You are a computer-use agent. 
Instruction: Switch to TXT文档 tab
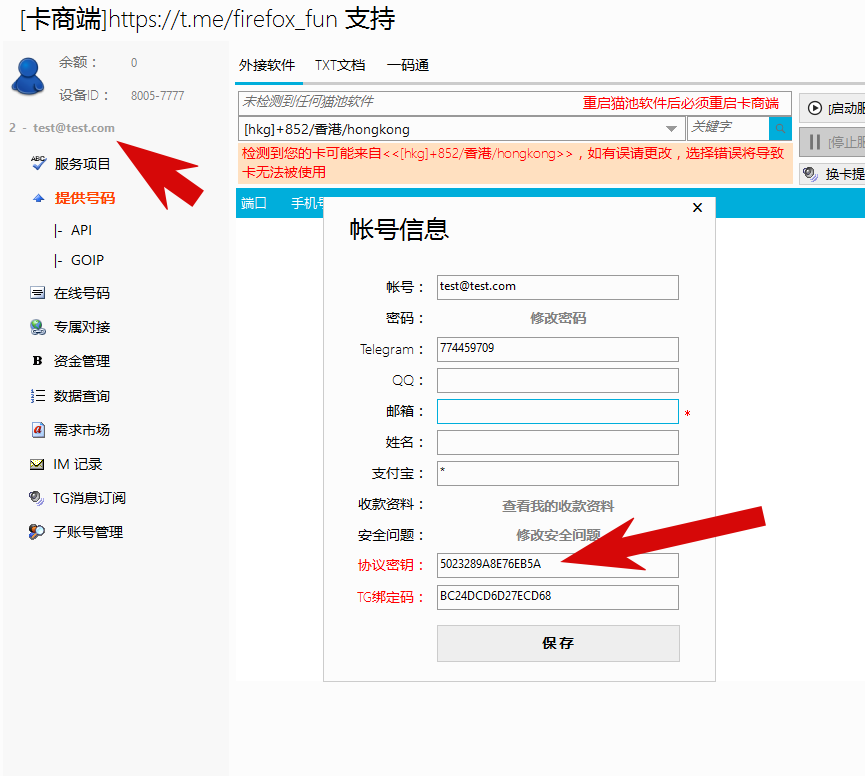[340, 65]
